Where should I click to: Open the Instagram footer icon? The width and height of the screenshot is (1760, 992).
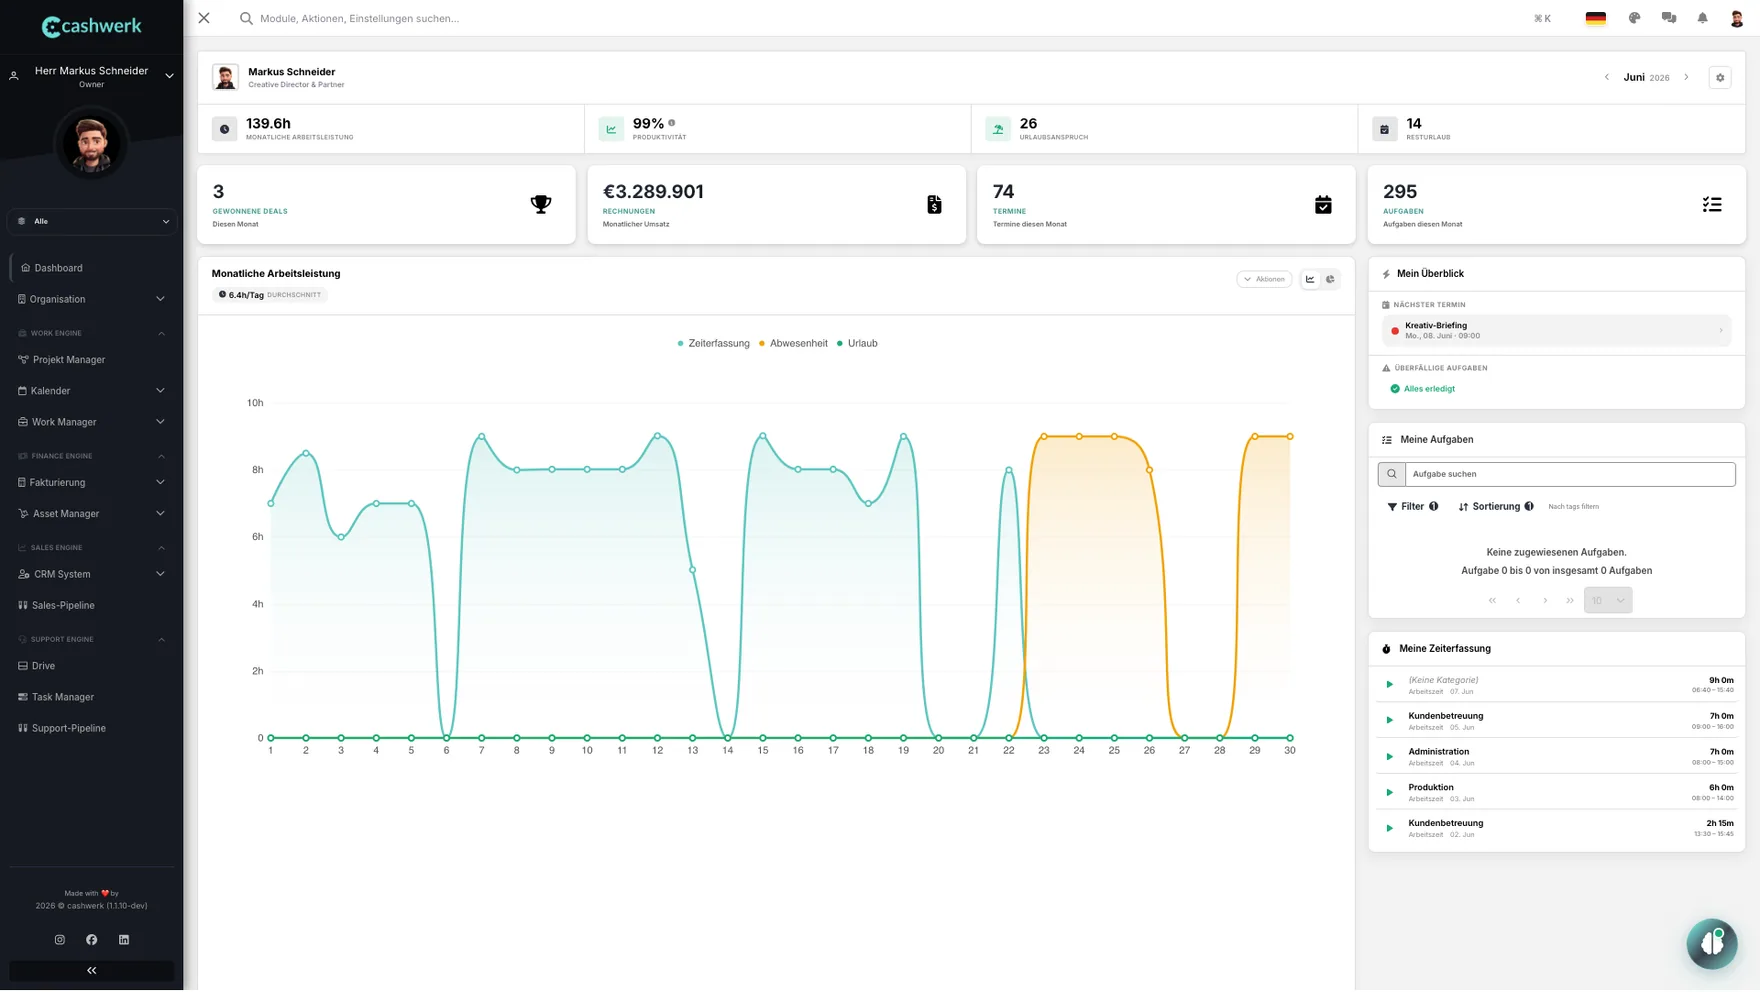point(60,940)
